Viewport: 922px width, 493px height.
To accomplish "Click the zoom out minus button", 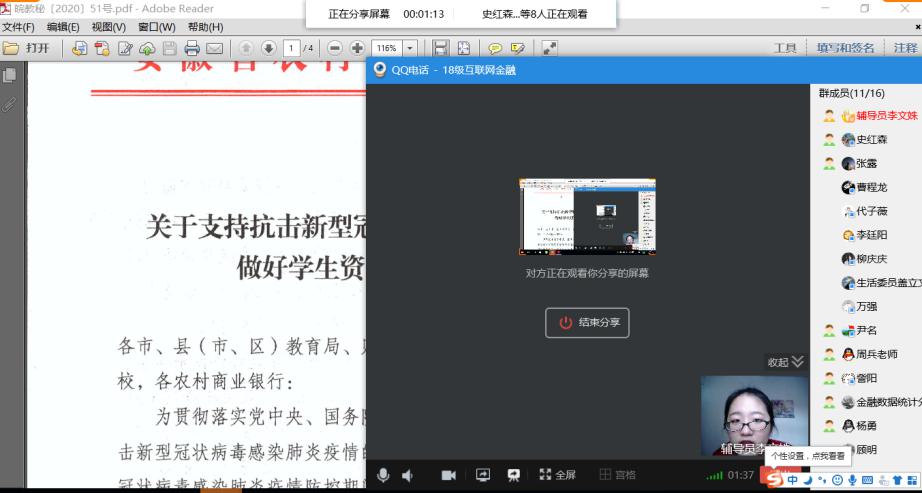I will click(335, 48).
